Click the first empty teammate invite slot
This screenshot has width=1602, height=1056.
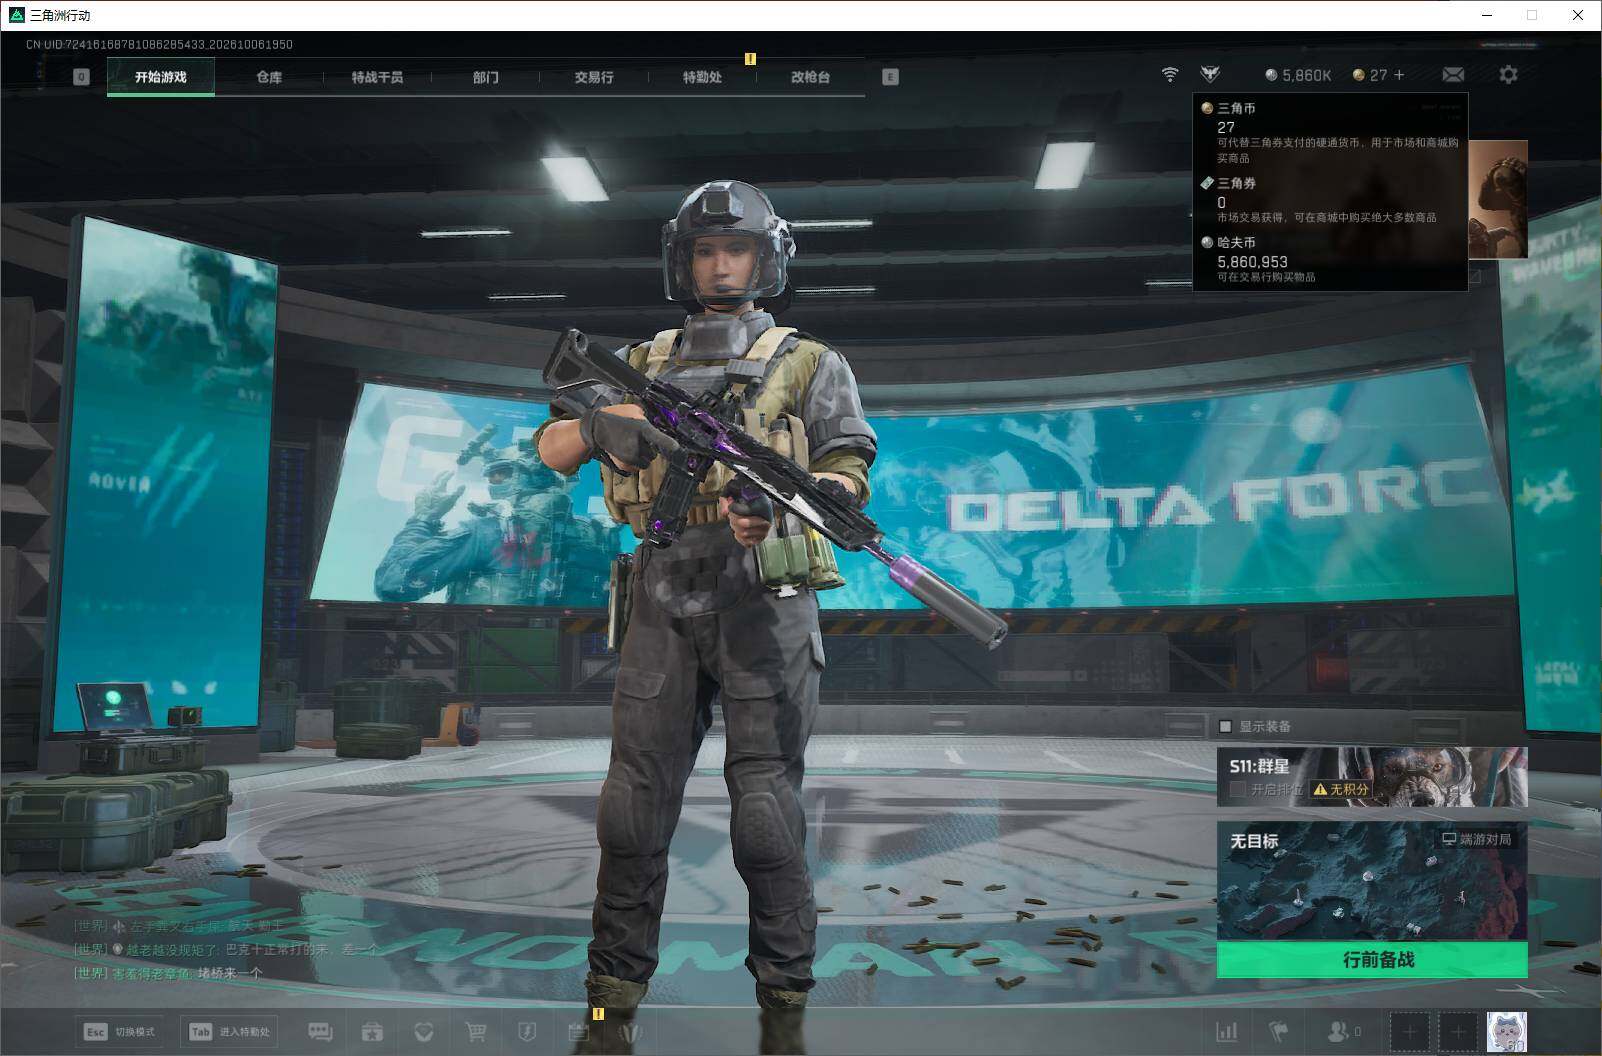pos(1410,1031)
